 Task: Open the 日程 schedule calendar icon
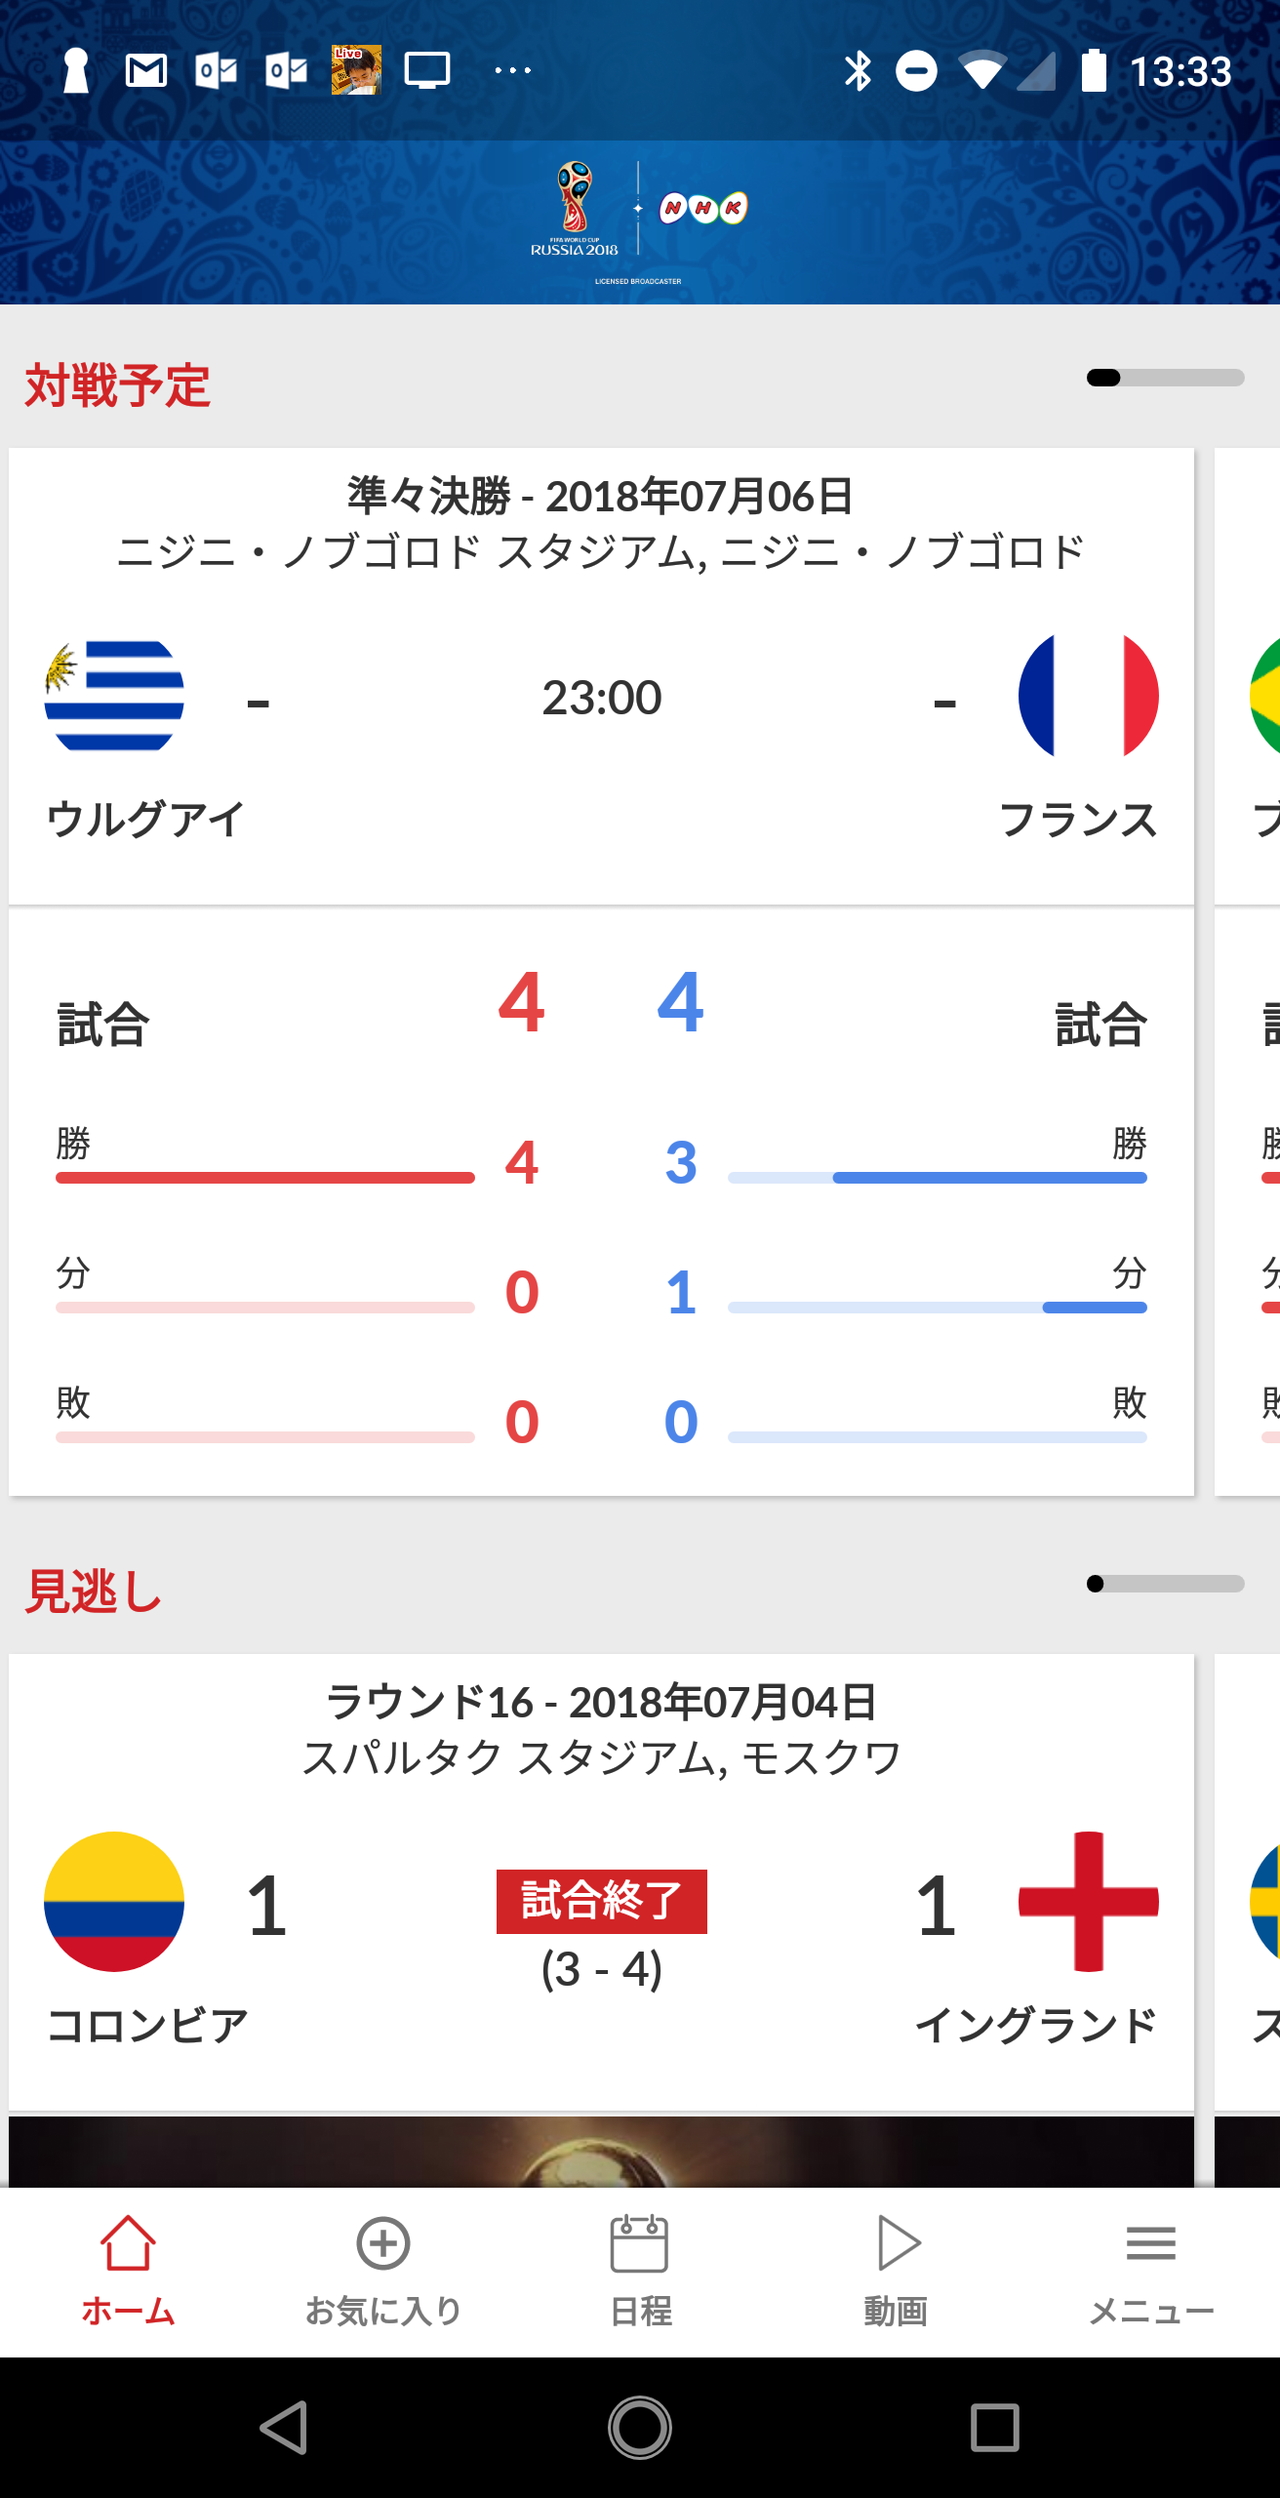640,2242
